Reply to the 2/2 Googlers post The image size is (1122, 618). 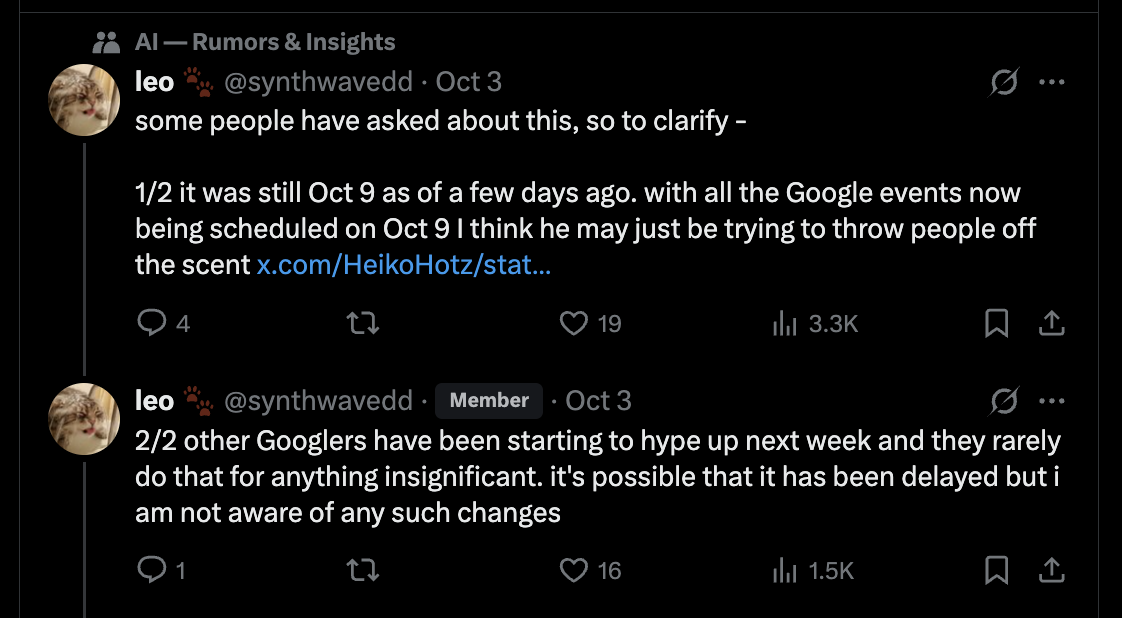tap(150, 570)
